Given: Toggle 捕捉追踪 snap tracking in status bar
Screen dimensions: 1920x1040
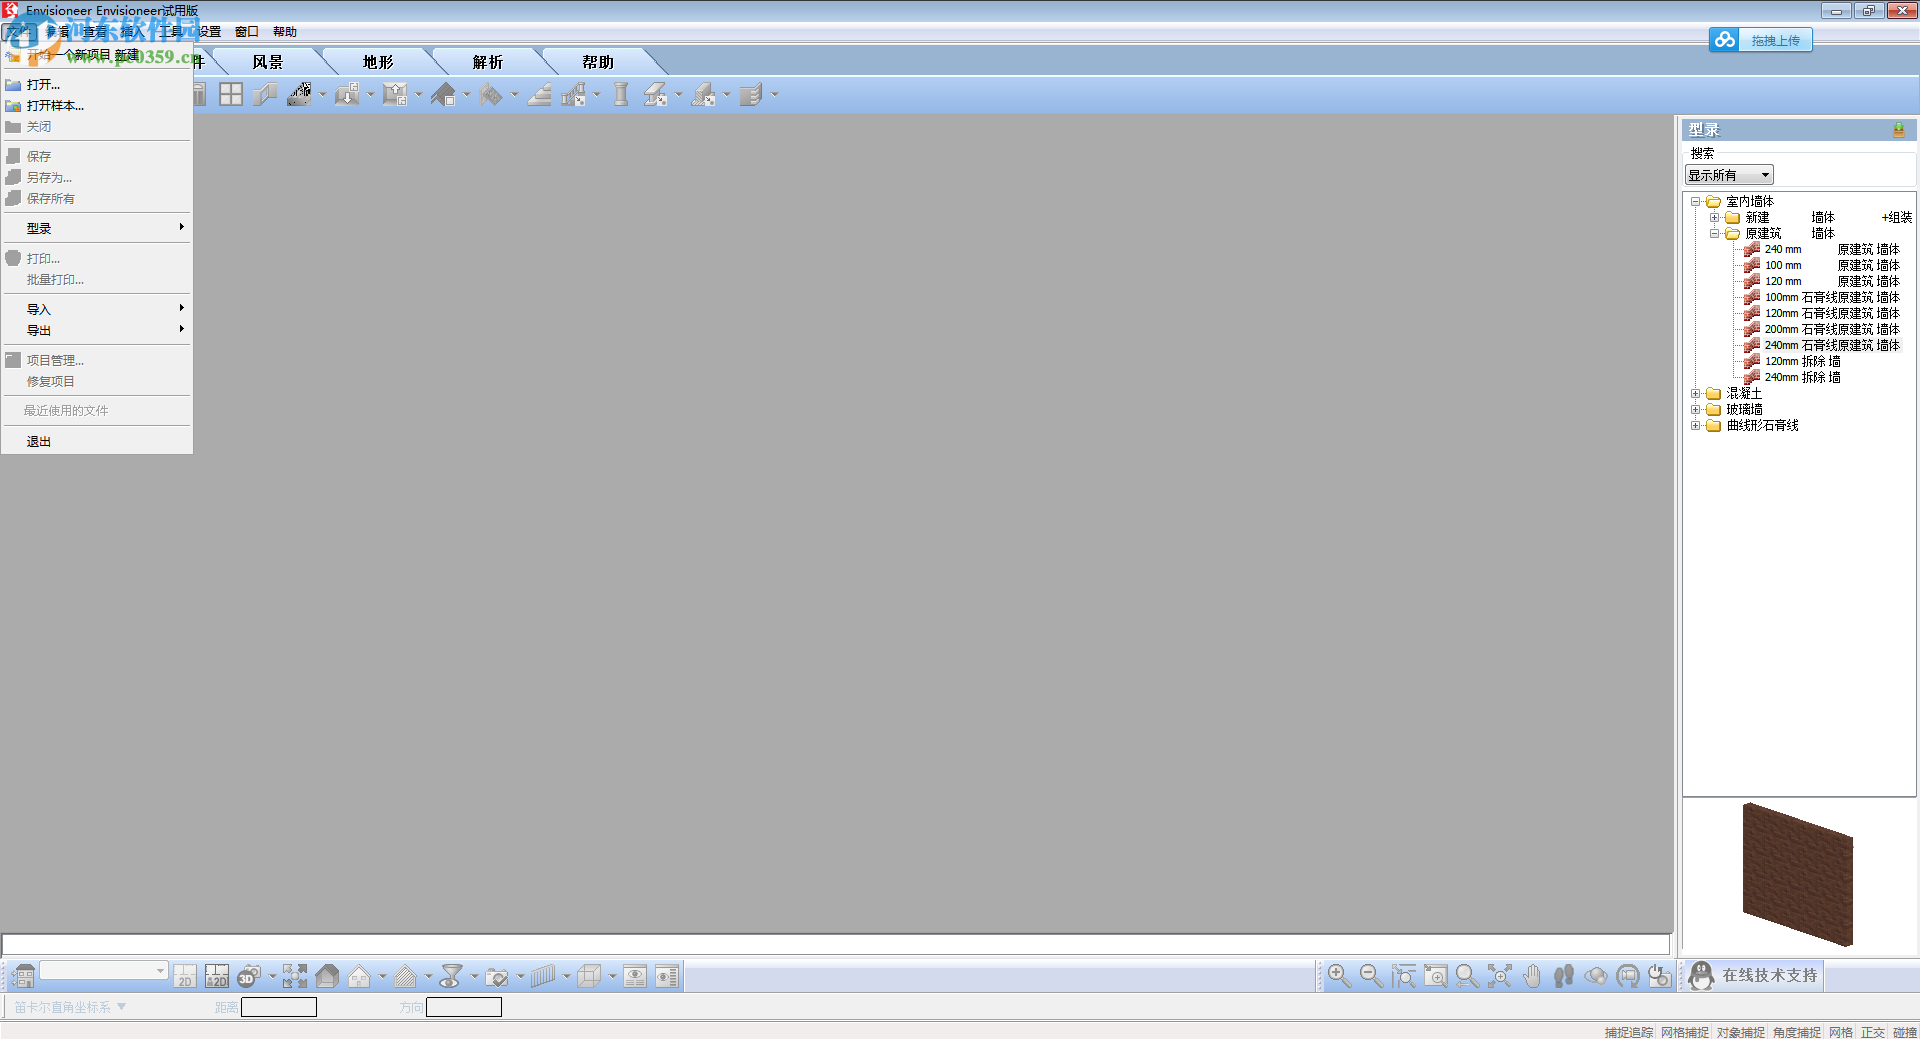Looking at the screenshot, I should point(1629,1032).
